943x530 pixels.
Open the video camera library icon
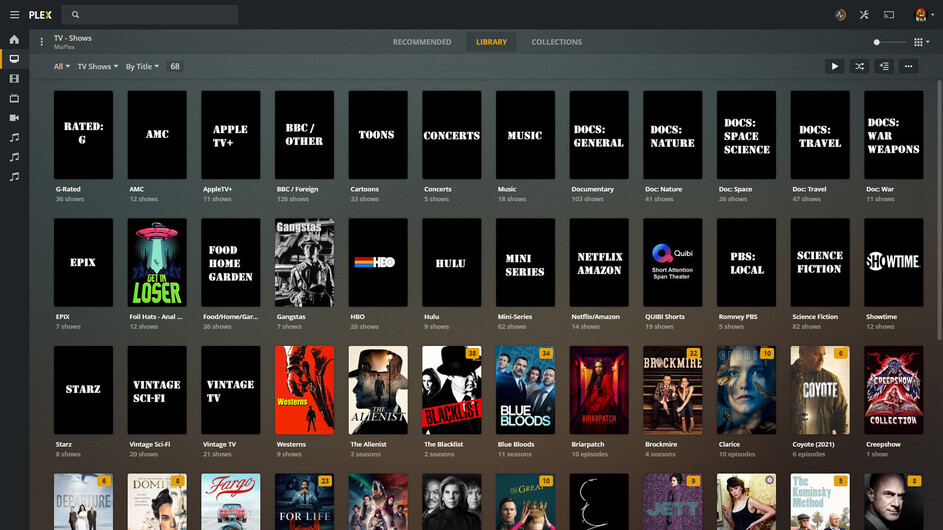(14, 118)
